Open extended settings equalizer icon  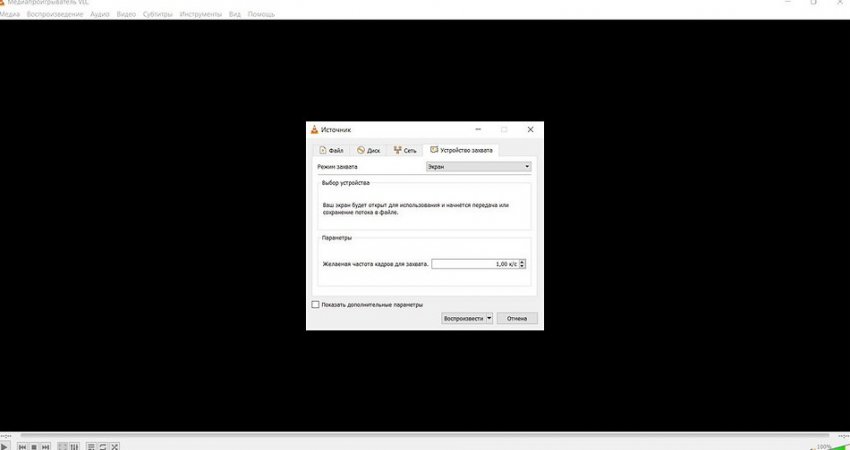click(x=75, y=446)
